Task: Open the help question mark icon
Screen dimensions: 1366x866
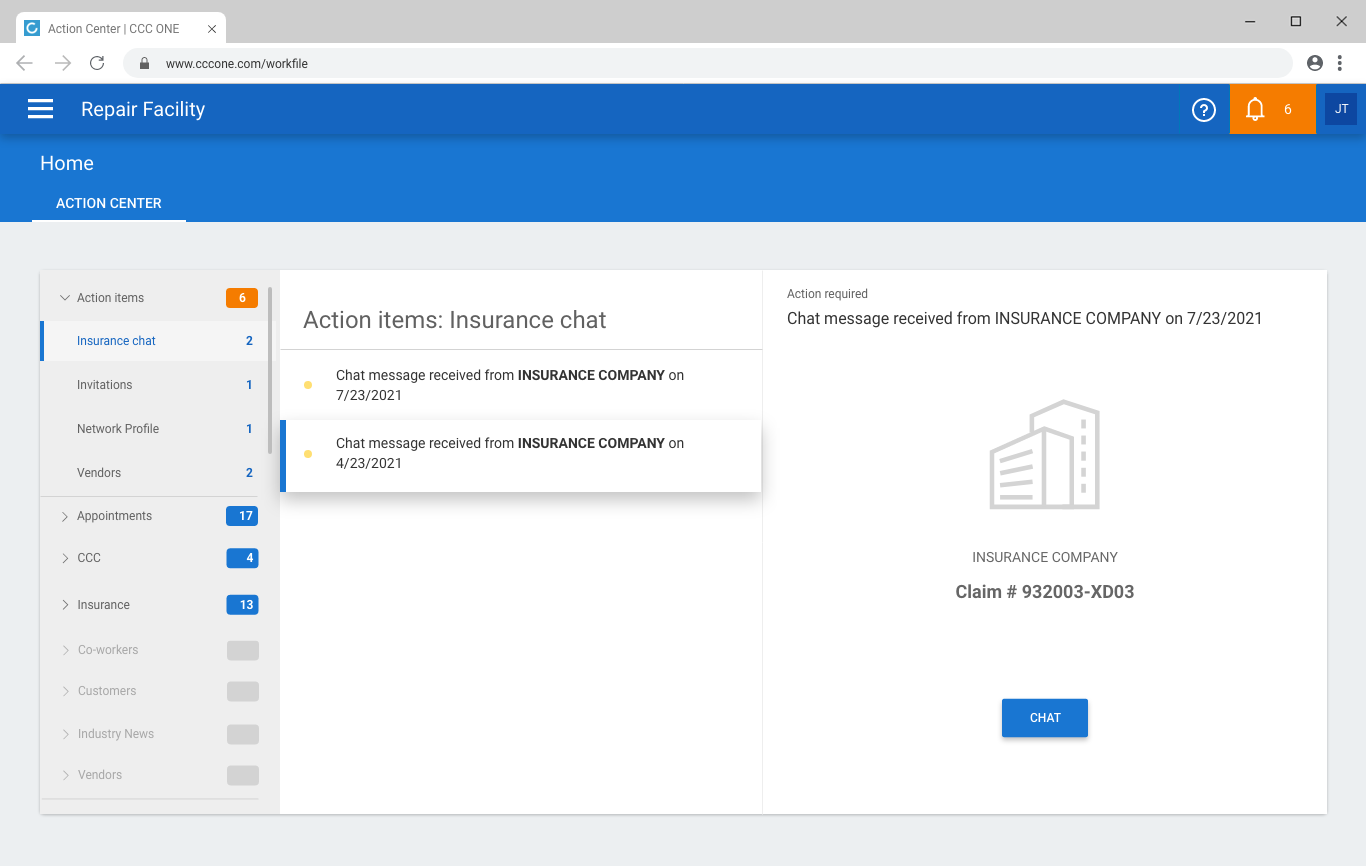Action: point(1204,109)
